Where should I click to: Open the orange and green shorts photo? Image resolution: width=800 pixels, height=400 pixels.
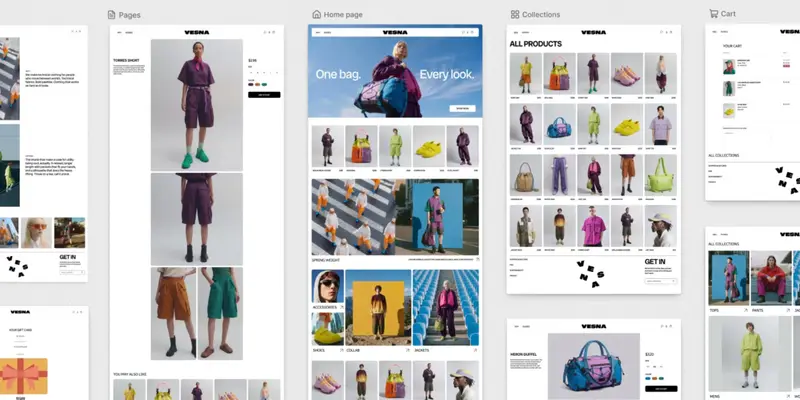[196, 314]
